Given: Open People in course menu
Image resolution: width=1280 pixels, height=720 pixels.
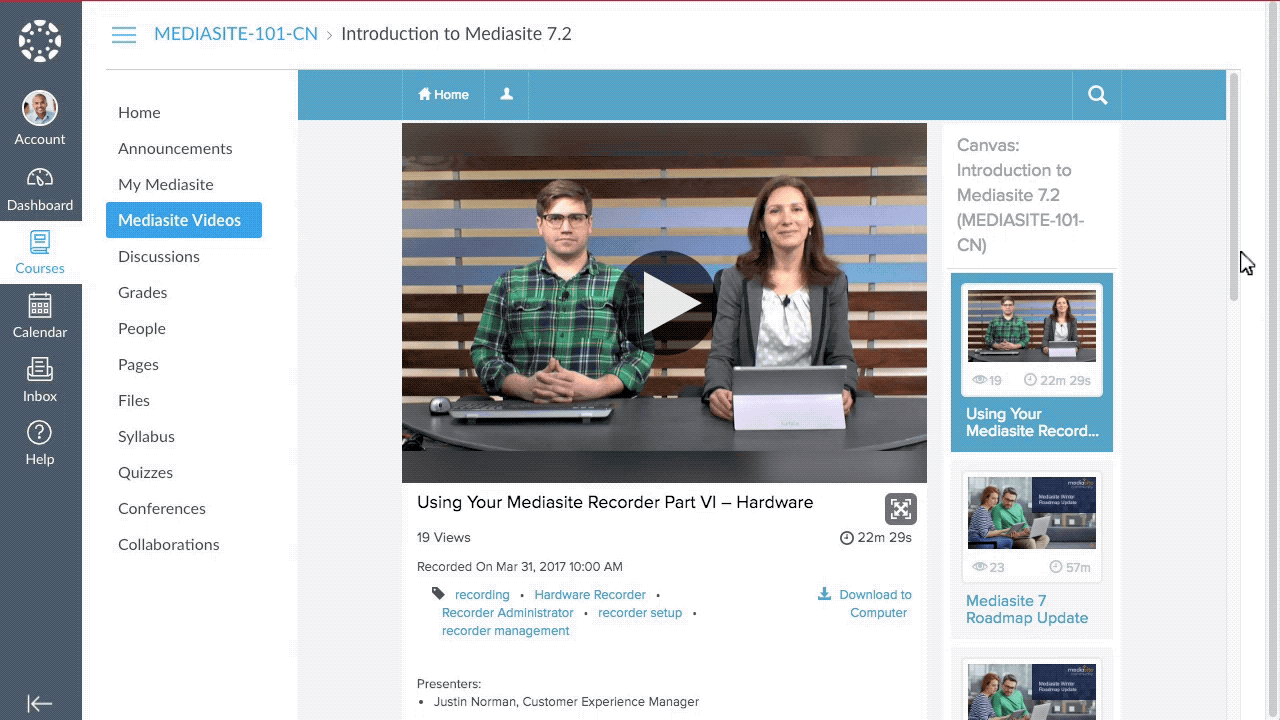Looking at the screenshot, I should point(142,329).
